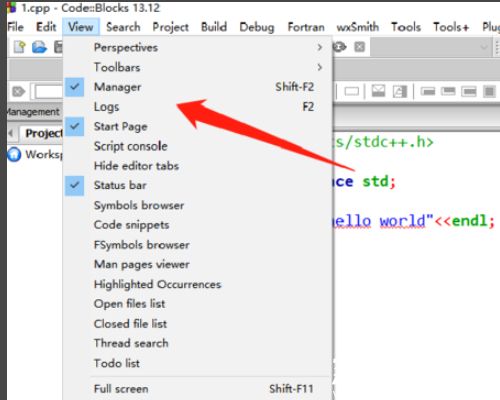Click the document icon beside the envelope
The width and height of the screenshot is (500, 400).
(400, 91)
